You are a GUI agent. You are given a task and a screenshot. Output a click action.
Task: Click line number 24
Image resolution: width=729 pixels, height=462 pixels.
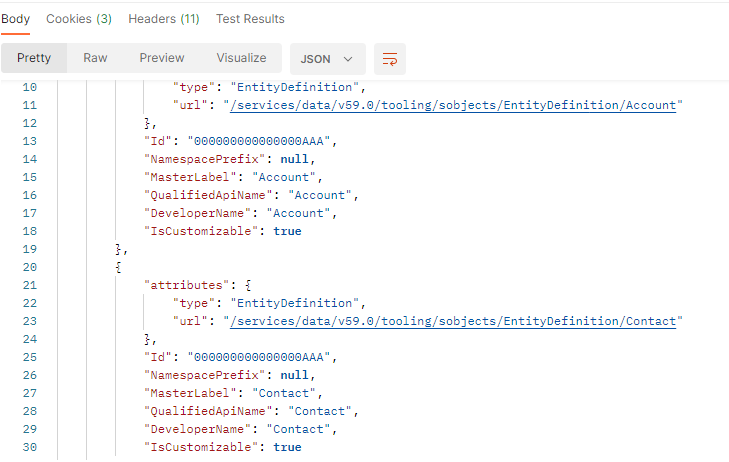tap(30, 340)
